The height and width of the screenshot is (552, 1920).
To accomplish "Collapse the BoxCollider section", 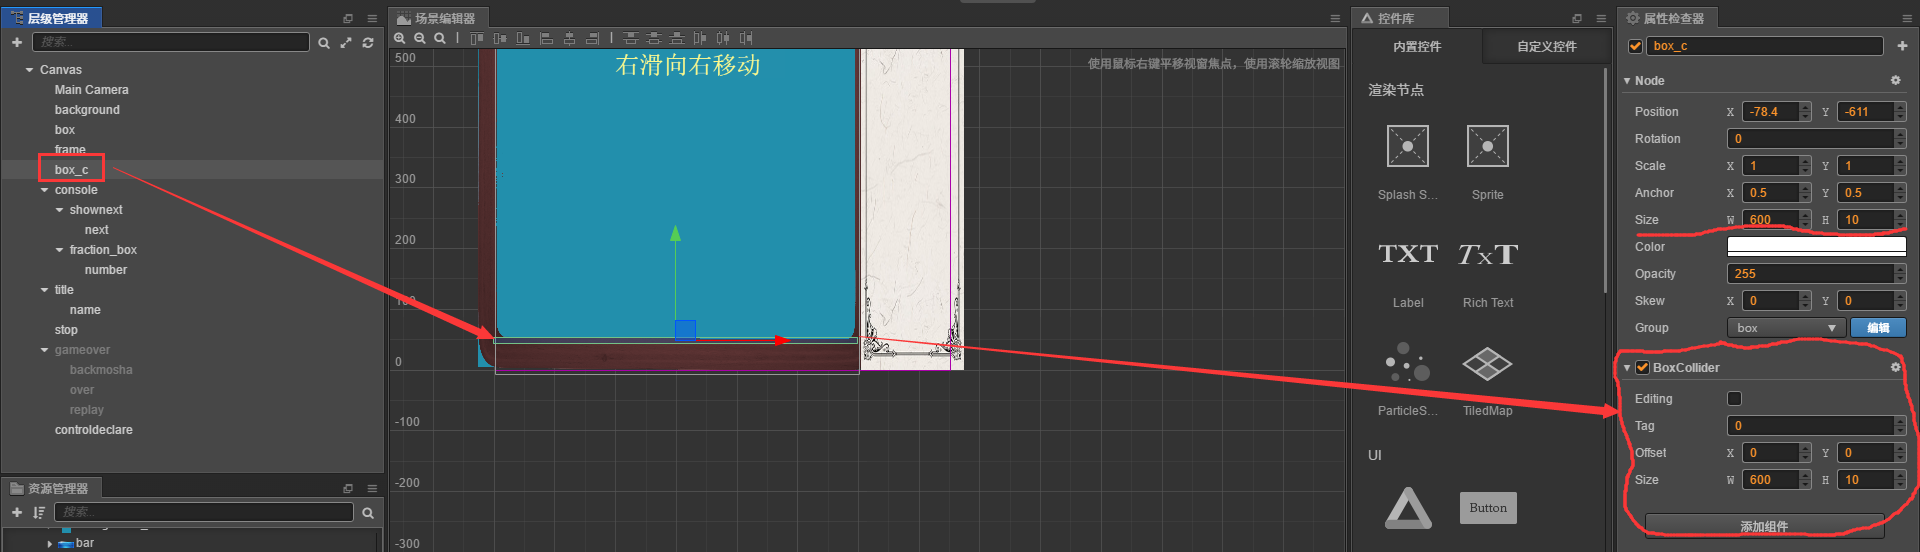I will tap(1627, 368).
